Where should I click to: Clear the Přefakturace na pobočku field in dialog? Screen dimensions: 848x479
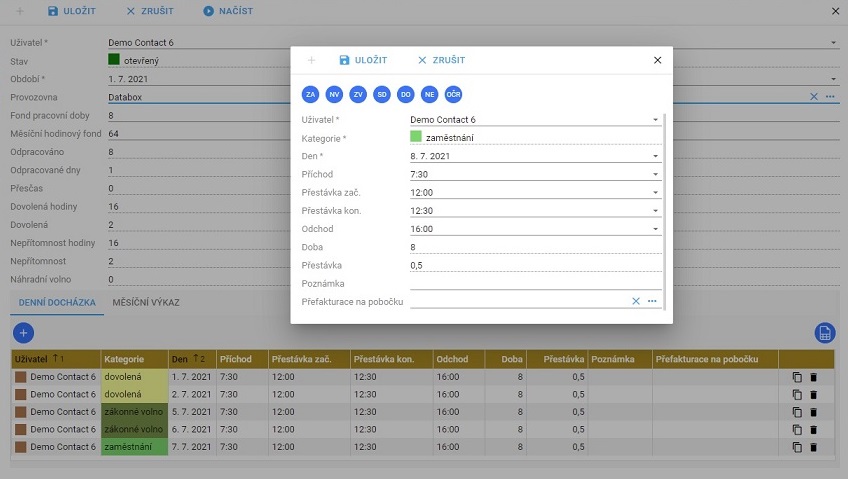click(635, 301)
